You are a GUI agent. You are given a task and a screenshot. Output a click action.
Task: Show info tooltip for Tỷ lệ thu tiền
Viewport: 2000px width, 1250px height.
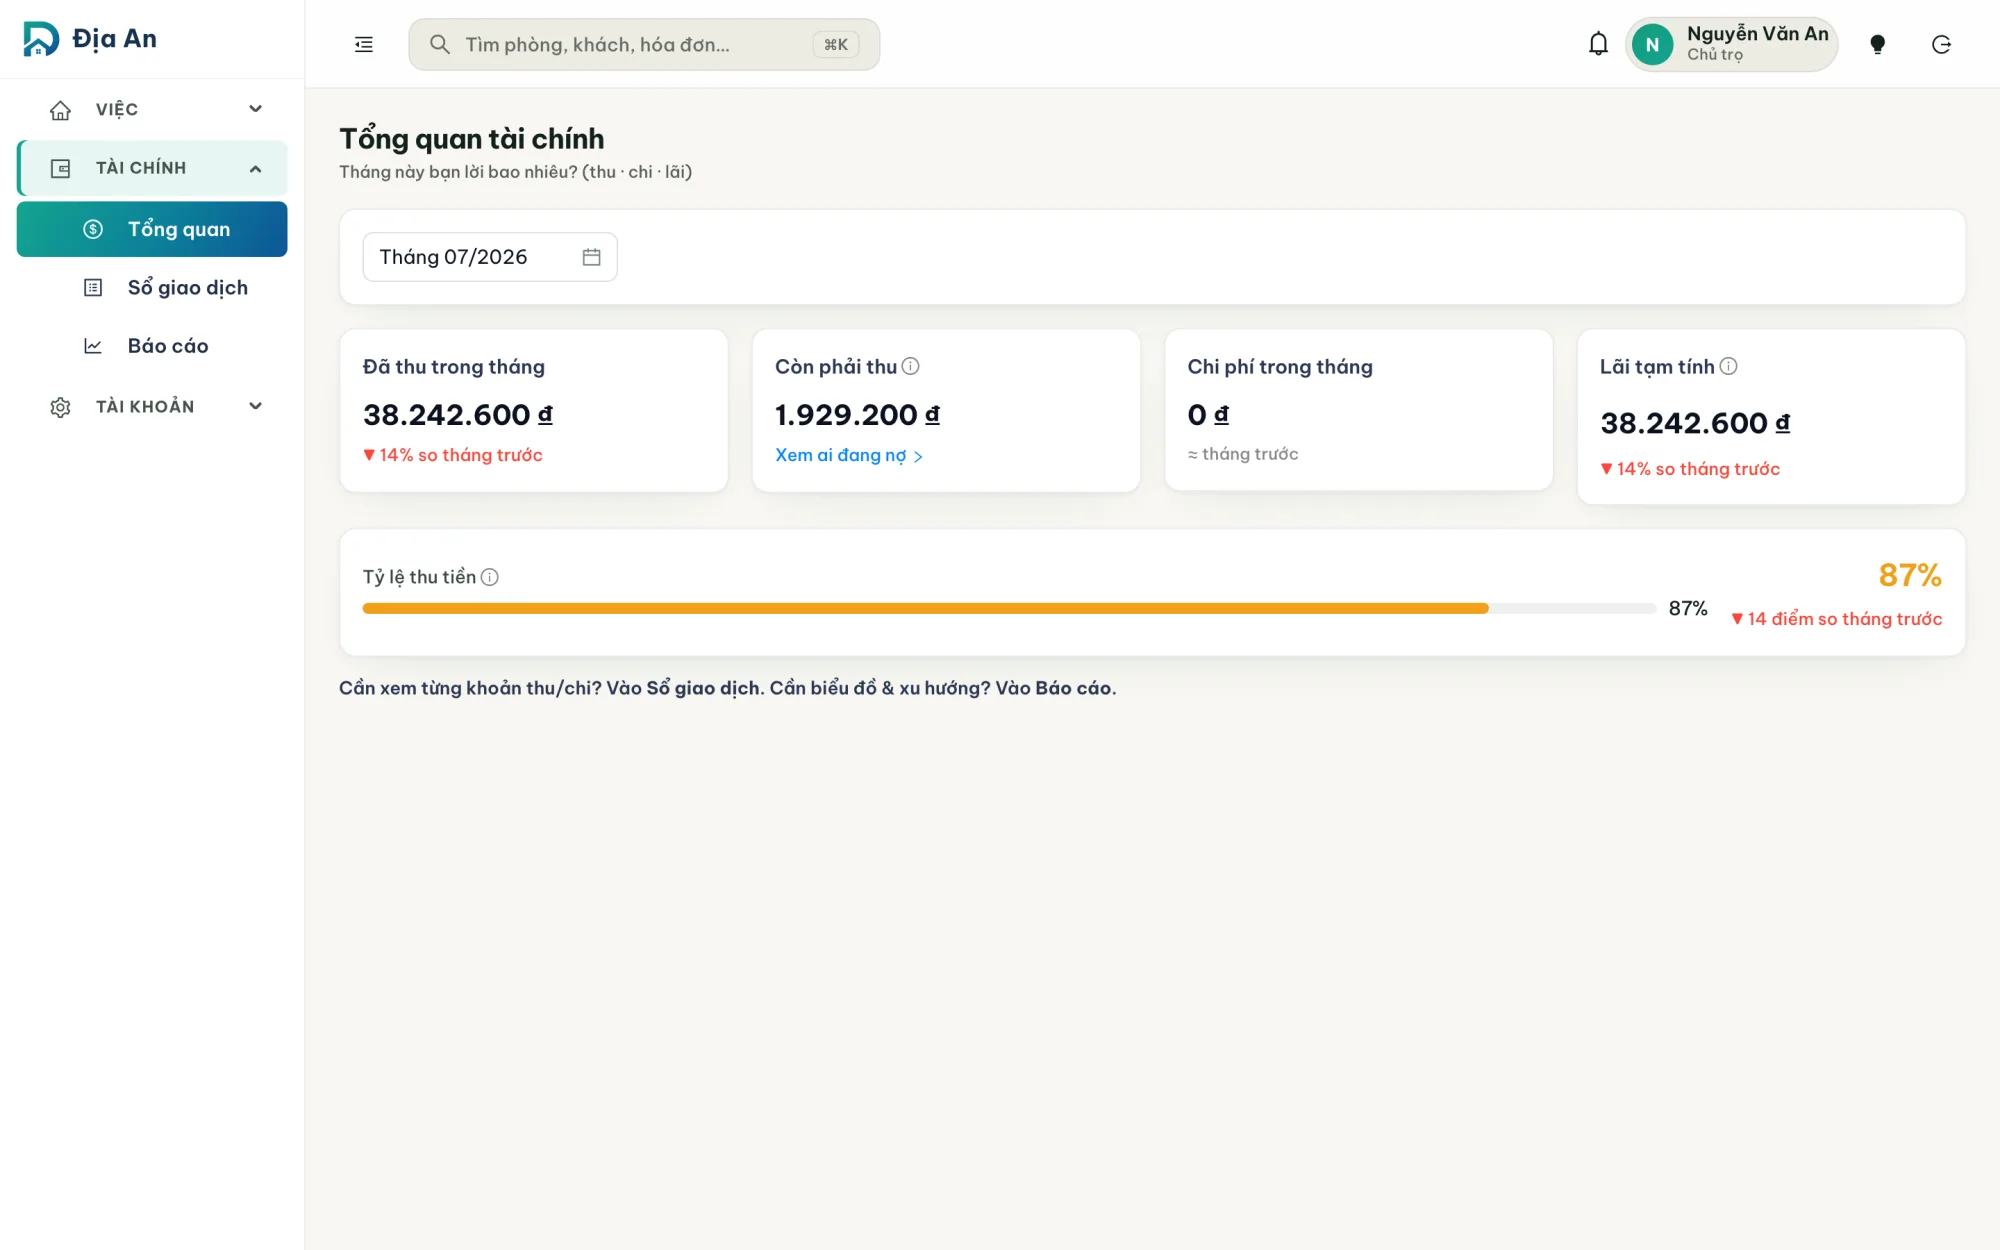[x=489, y=577]
